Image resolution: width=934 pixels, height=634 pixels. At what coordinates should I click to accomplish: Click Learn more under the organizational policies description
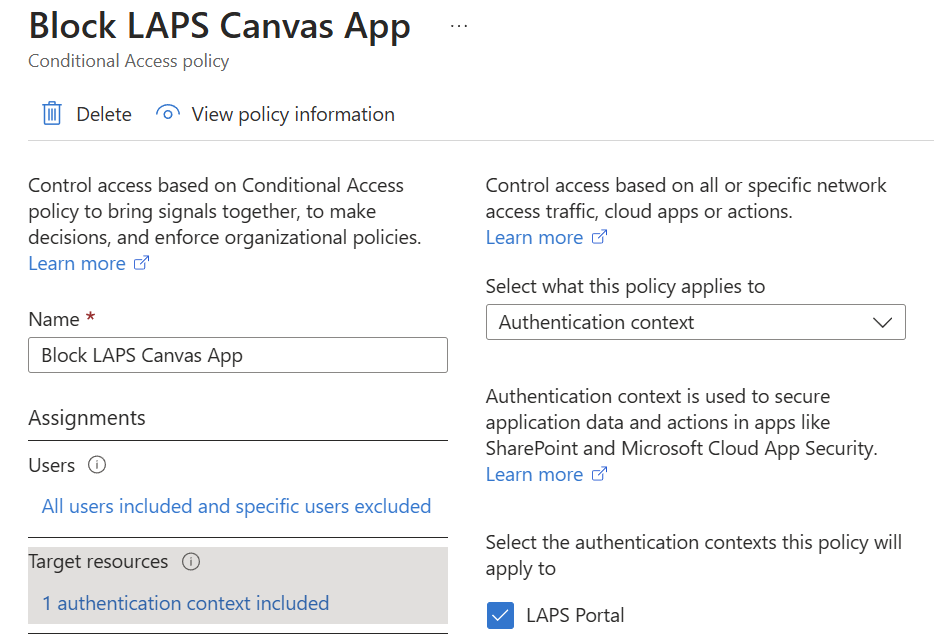tap(77, 264)
